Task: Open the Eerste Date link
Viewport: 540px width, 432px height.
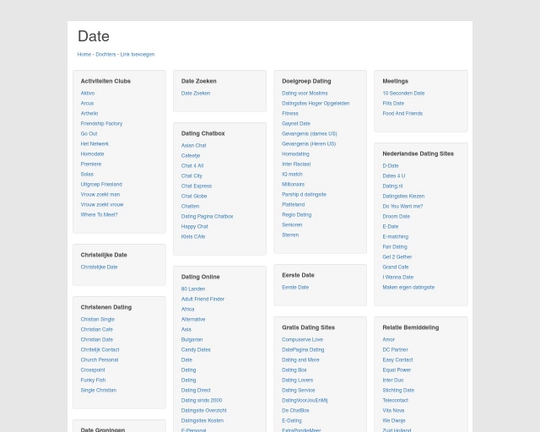Action: pyautogui.click(x=295, y=287)
